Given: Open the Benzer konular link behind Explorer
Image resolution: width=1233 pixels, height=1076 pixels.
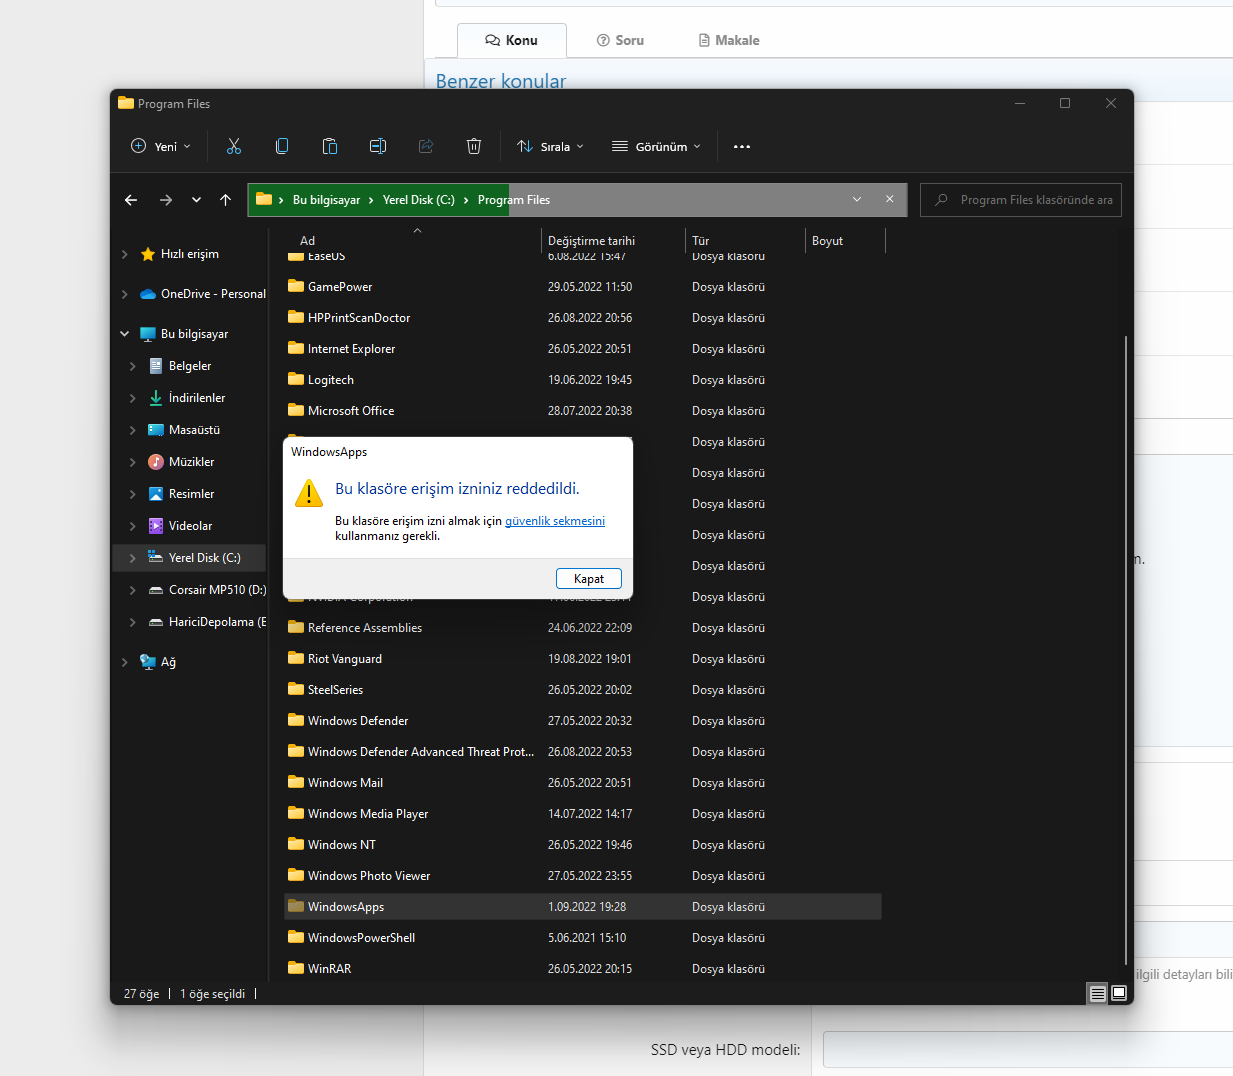Looking at the screenshot, I should [501, 81].
